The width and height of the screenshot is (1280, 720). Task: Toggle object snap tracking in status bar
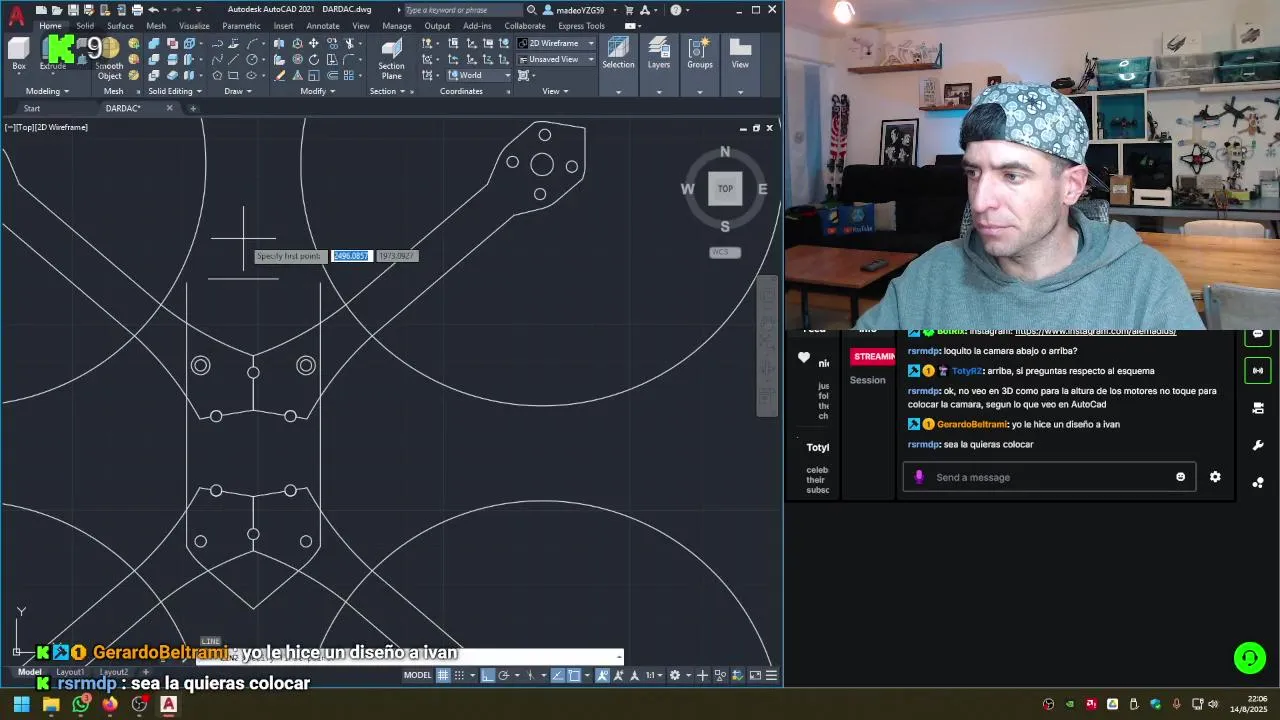[557, 675]
